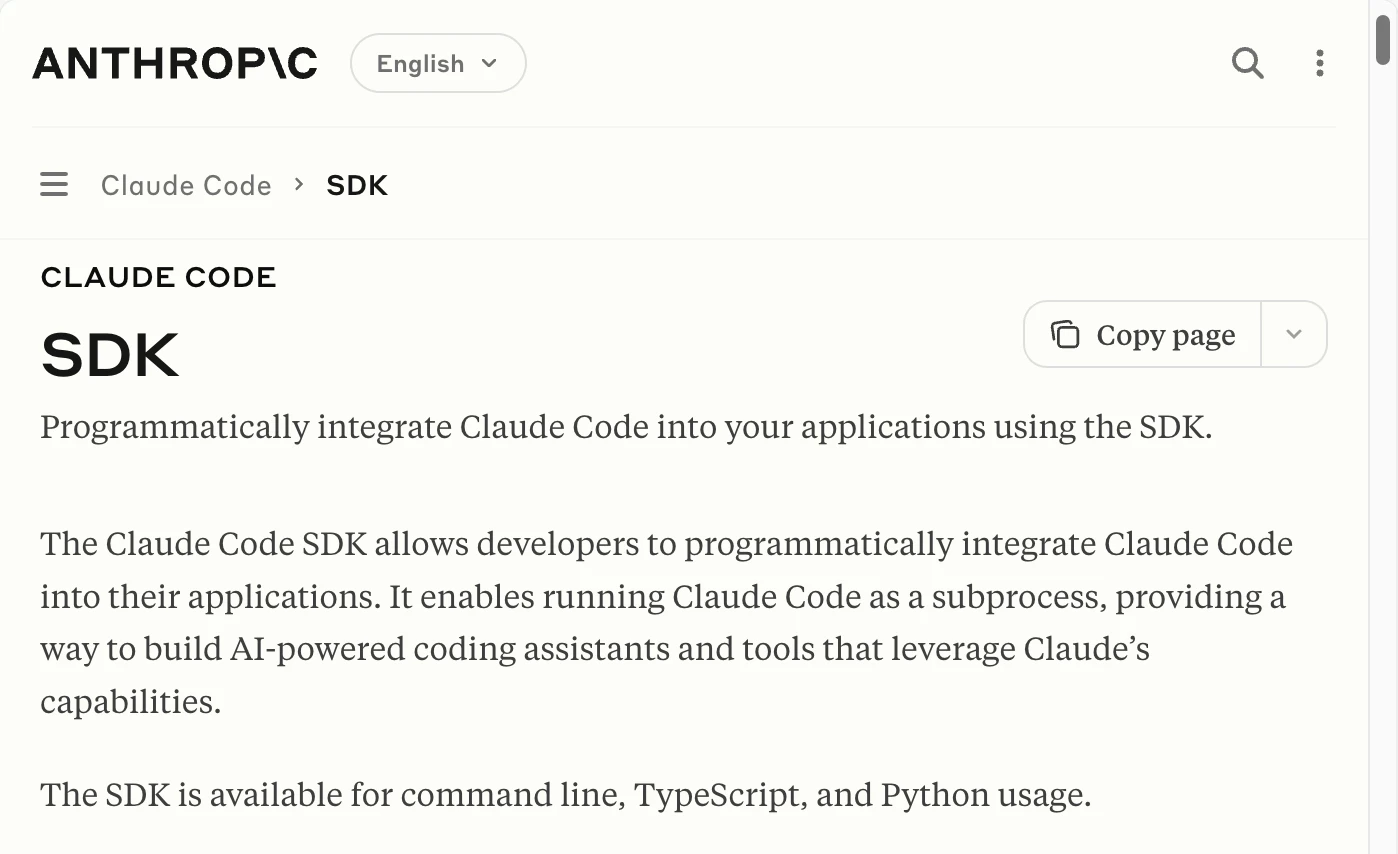Click the CLAUDE CODE section label above heading

click(158, 277)
